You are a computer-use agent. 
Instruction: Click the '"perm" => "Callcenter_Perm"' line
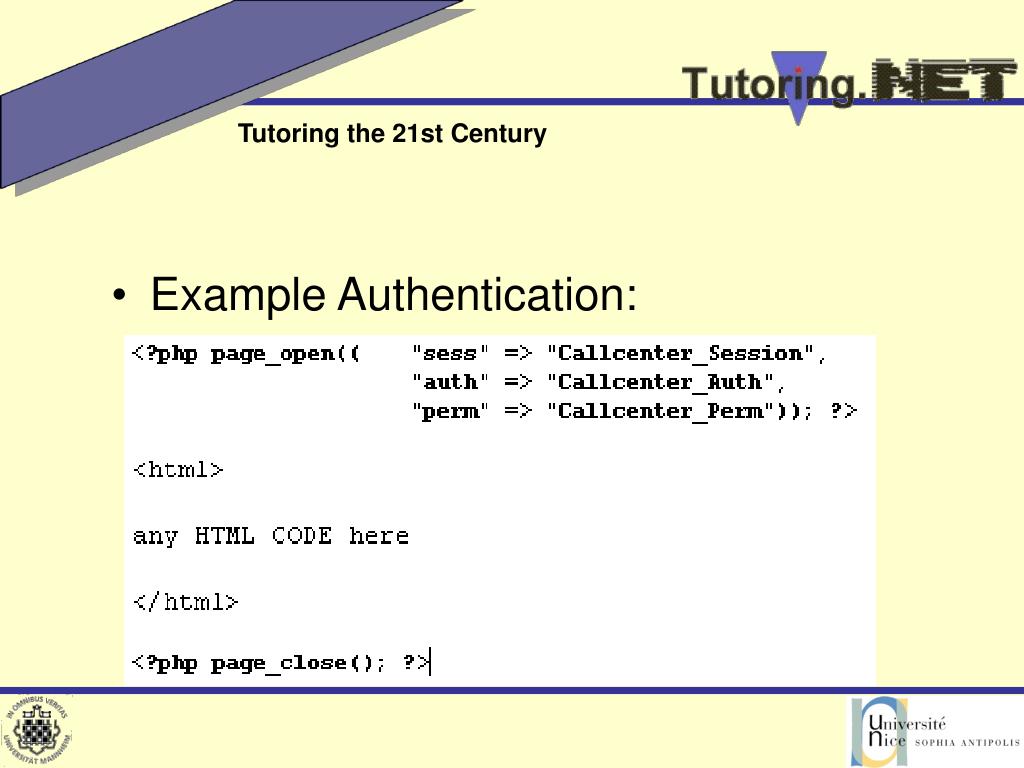[633, 411]
